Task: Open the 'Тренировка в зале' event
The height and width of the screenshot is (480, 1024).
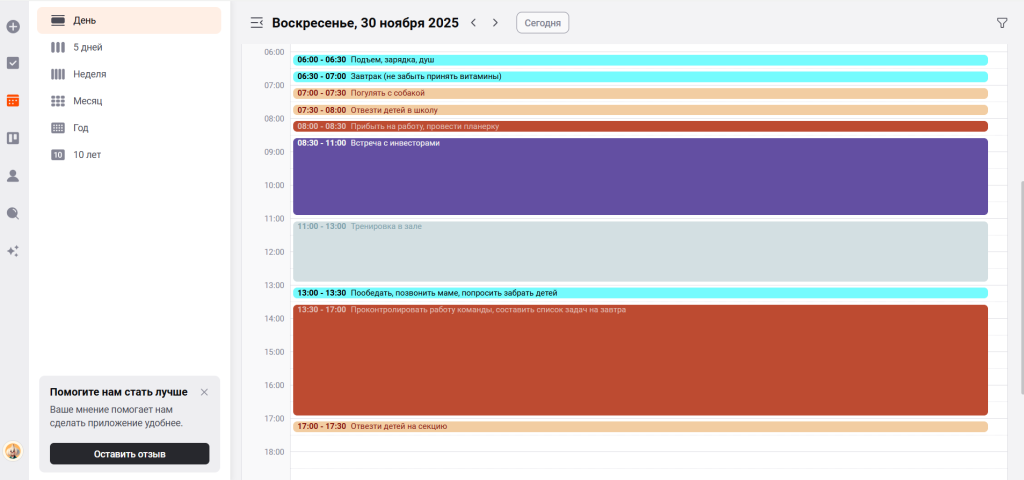Action: [x=640, y=252]
